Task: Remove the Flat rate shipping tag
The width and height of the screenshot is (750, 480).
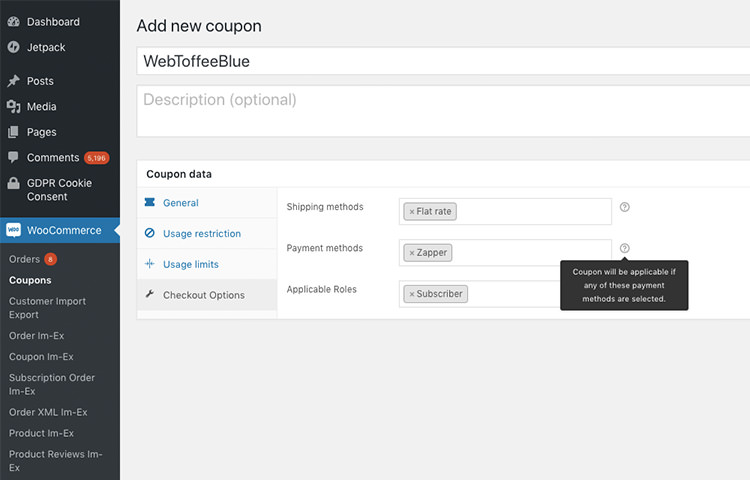Action: point(411,212)
